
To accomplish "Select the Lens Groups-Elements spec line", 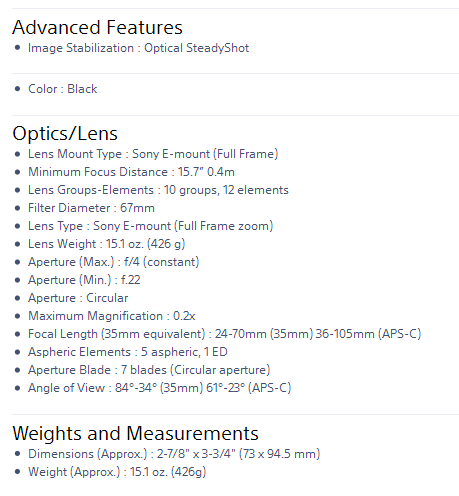I will (158, 190).
